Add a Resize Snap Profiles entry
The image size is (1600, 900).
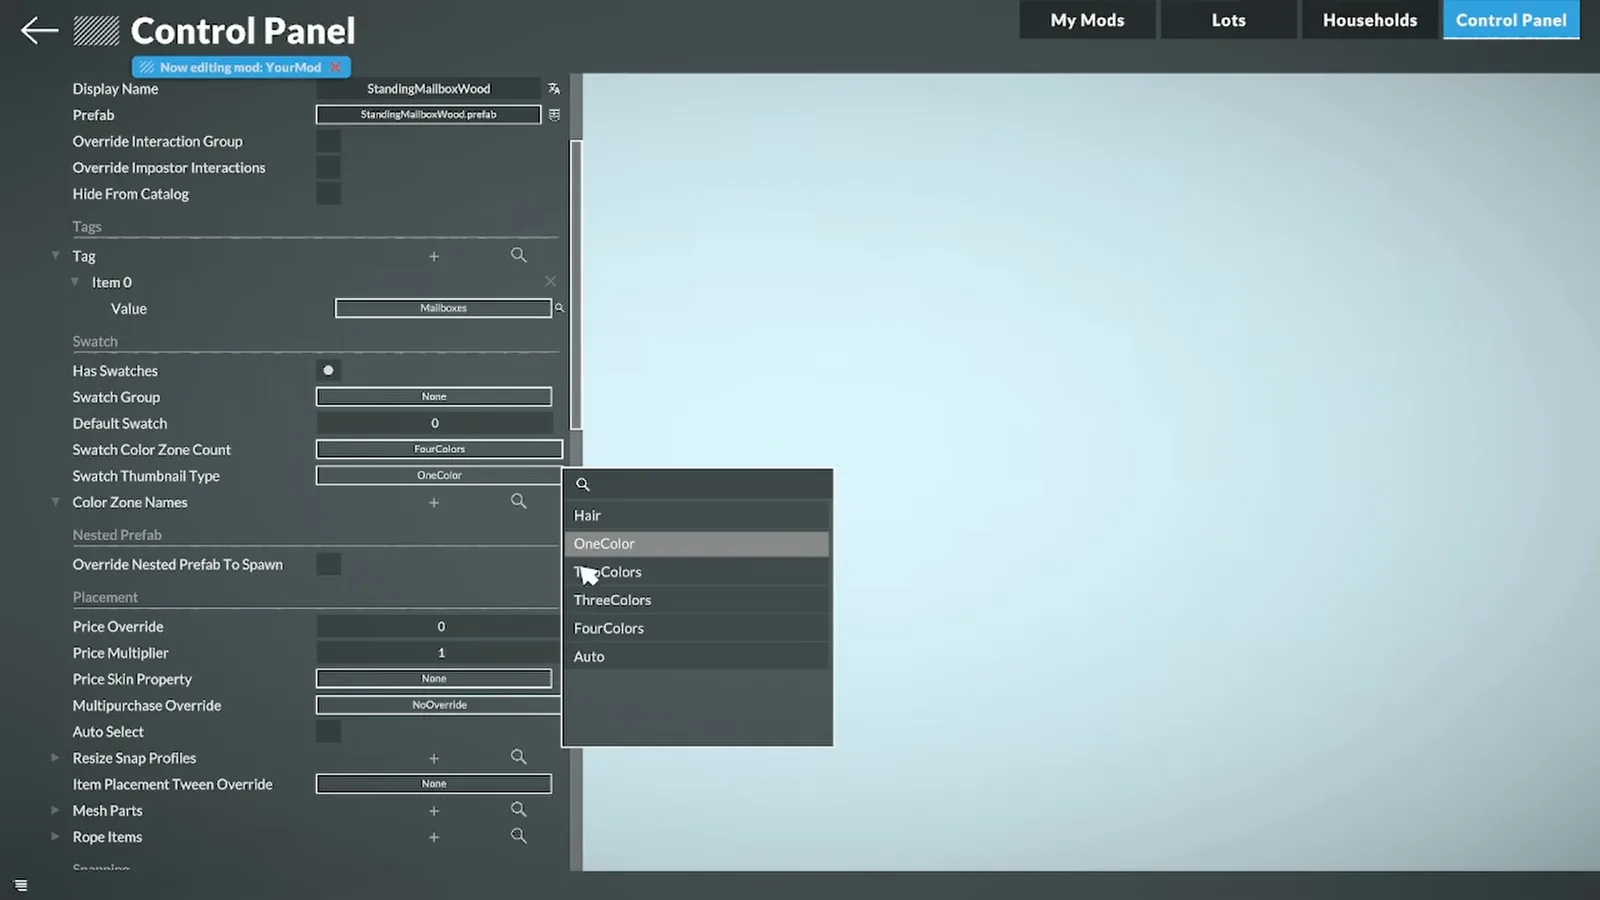(434, 759)
